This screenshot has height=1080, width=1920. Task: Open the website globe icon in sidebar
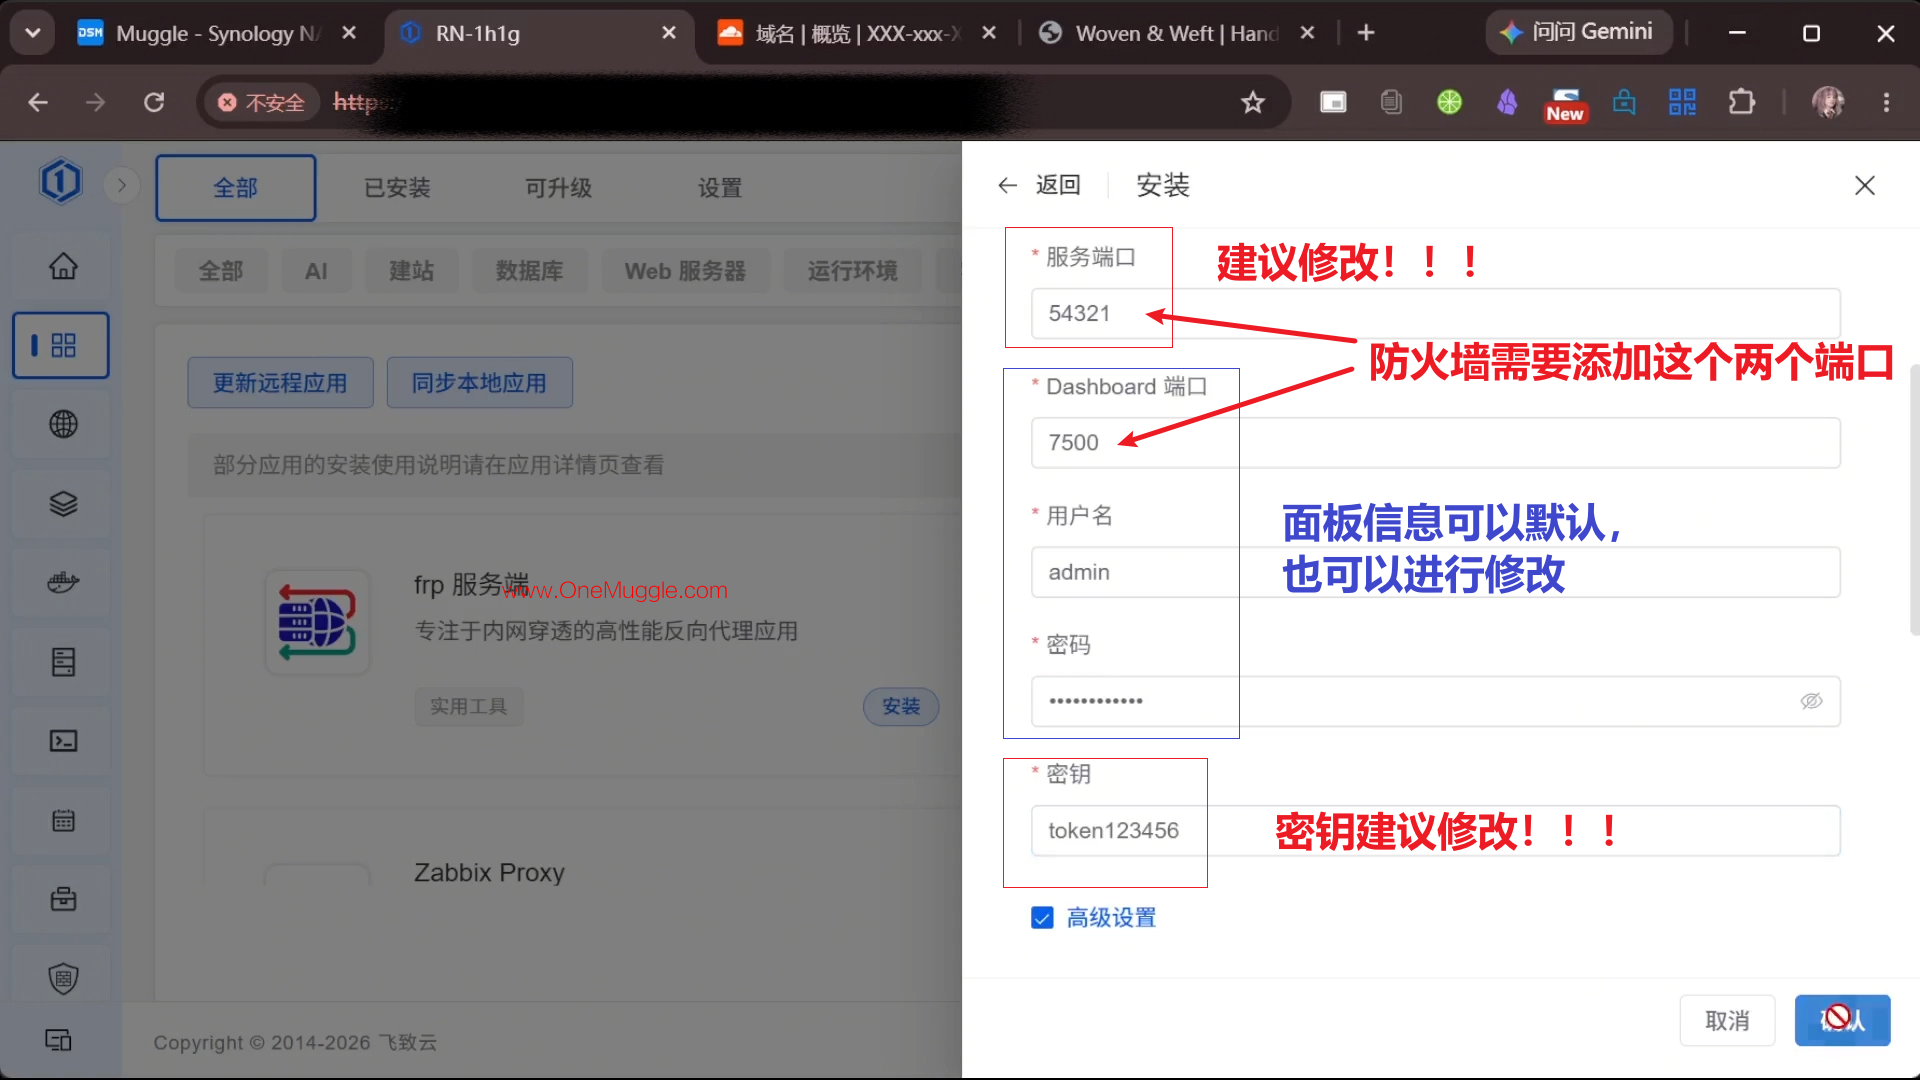[63, 424]
